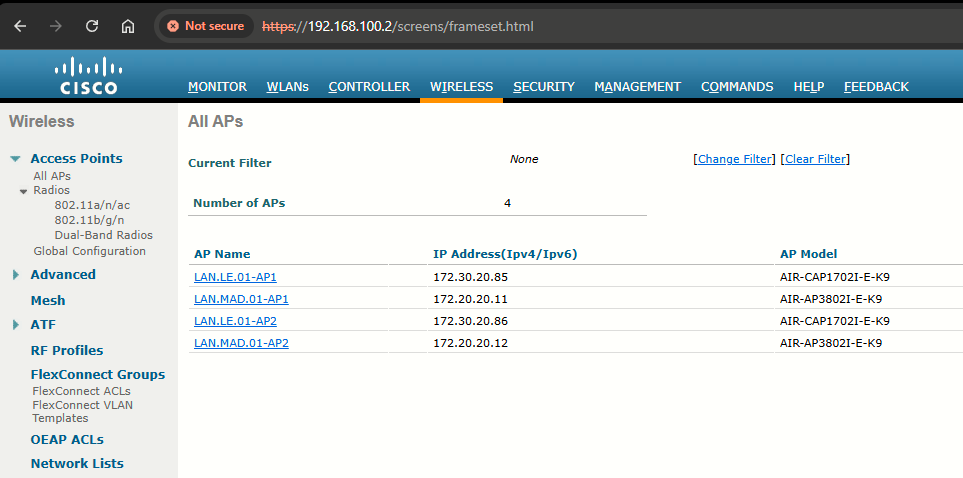Screen dimensions: 963x478
Task: Click the browser forward arrow
Action: [56, 26]
